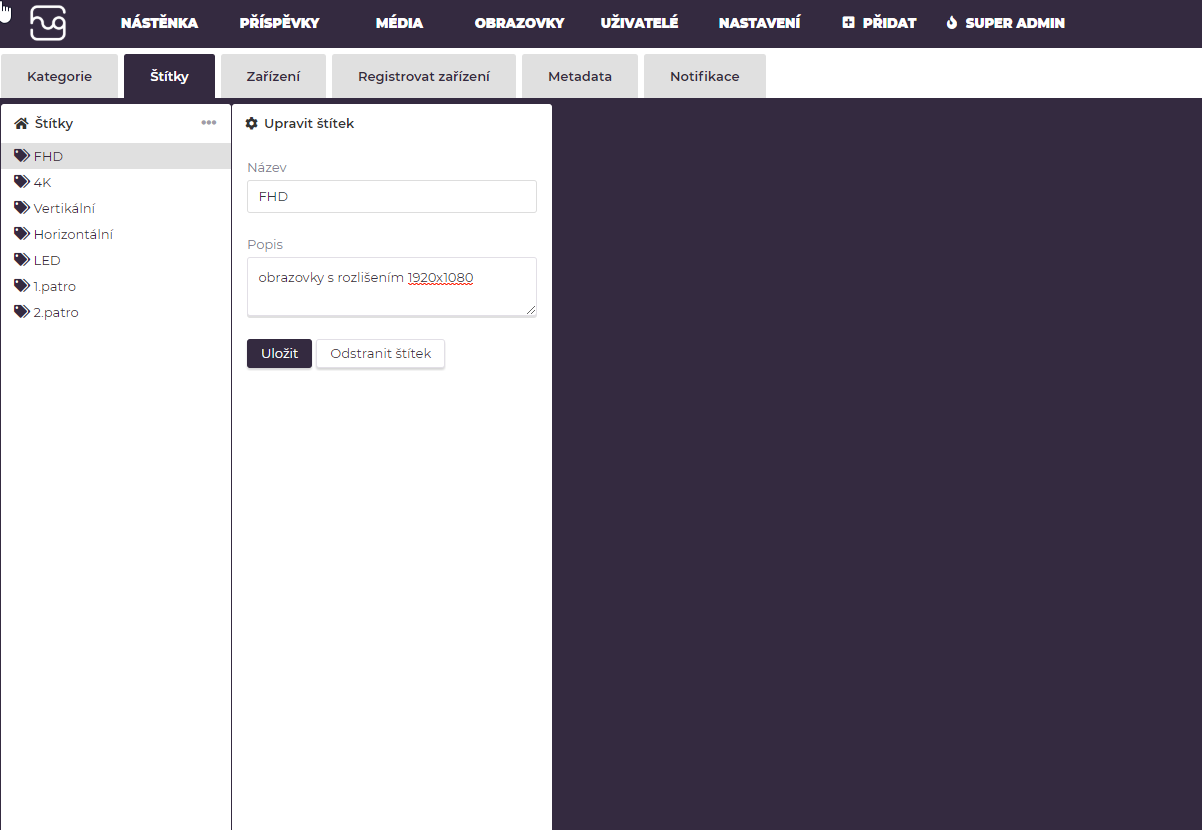The width and height of the screenshot is (1202, 830).
Task: Open the three-dots menu in Štítky panel
Action: pyautogui.click(x=208, y=123)
